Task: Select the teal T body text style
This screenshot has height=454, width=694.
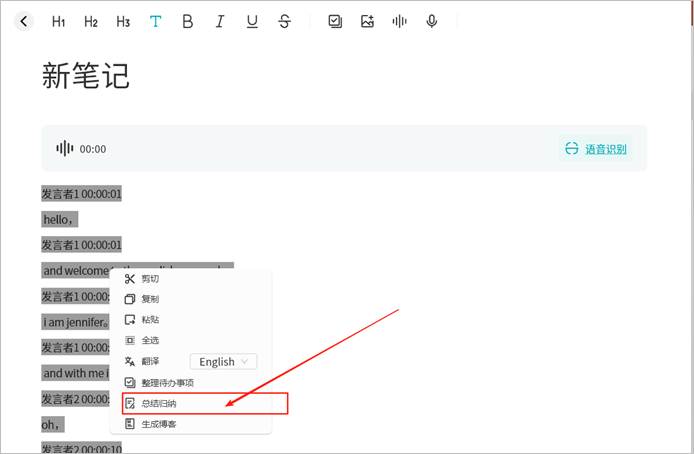Action: [x=155, y=21]
